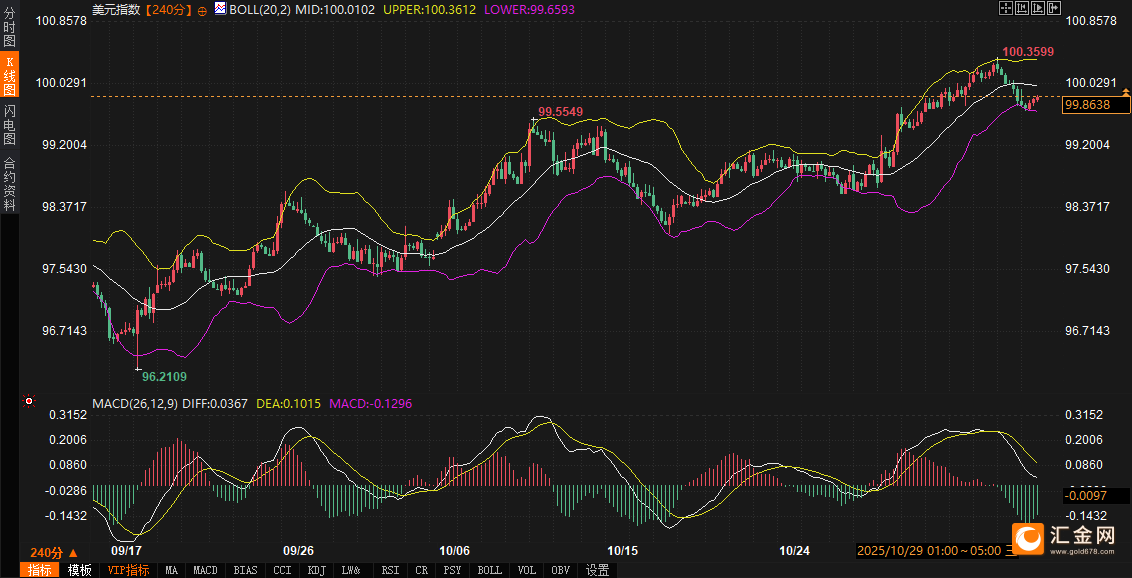1132x578 pixels.
Task: Click the scroll chart forward icon
Action: click(1037, 8)
